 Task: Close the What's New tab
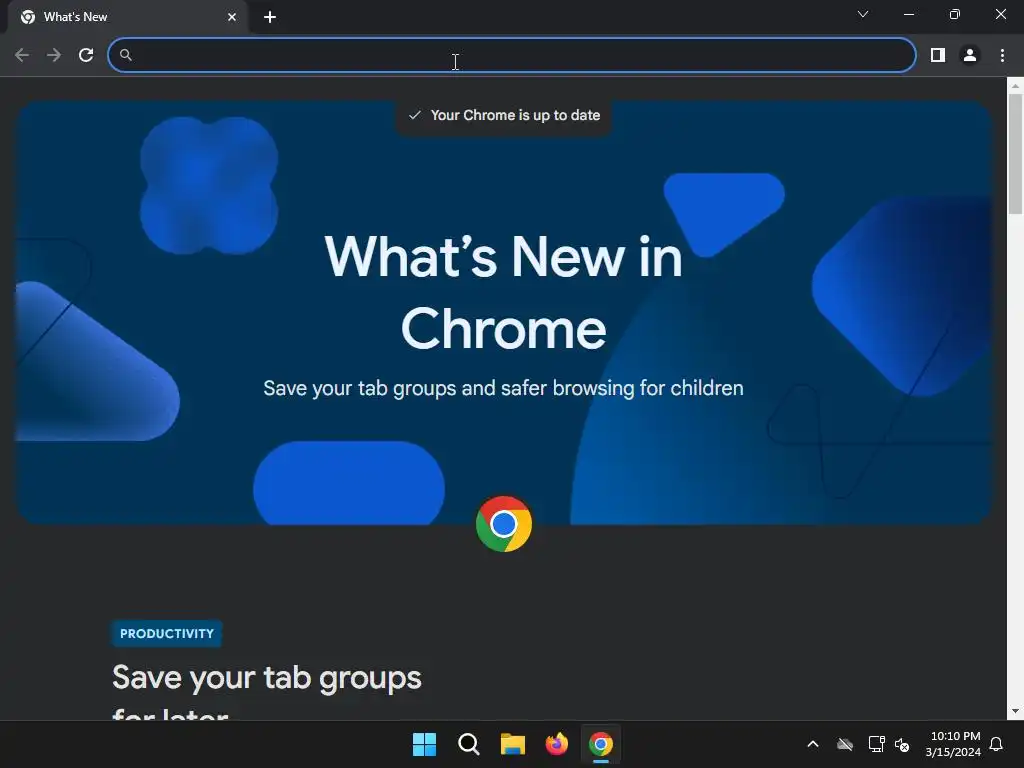(x=232, y=17)
